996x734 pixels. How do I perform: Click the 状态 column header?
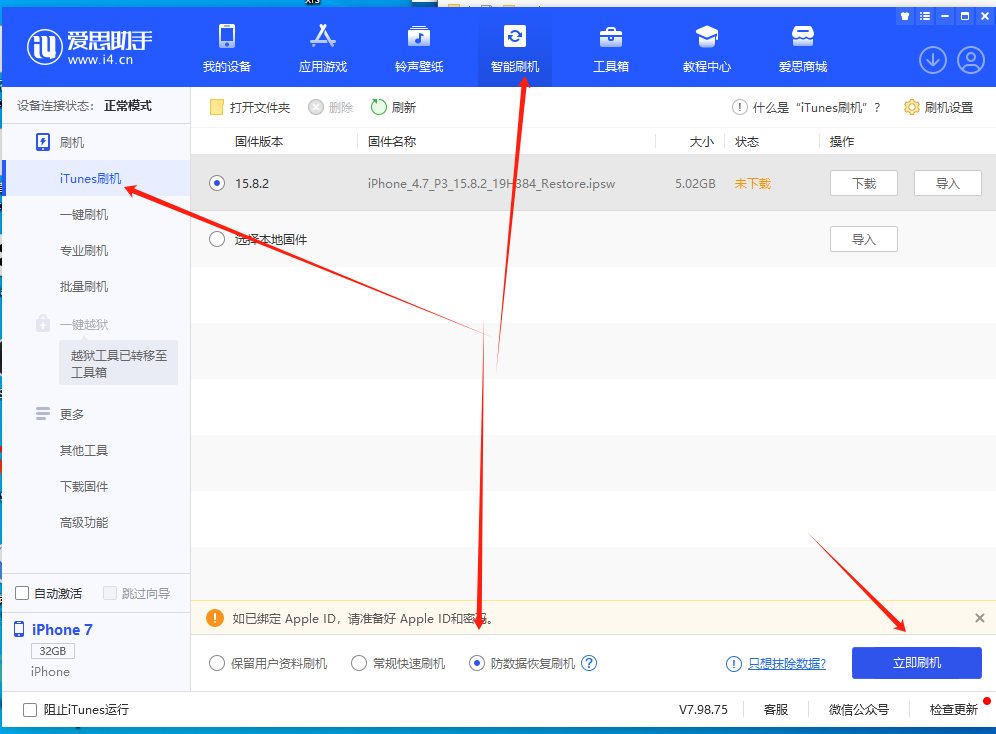click(747, 142)
